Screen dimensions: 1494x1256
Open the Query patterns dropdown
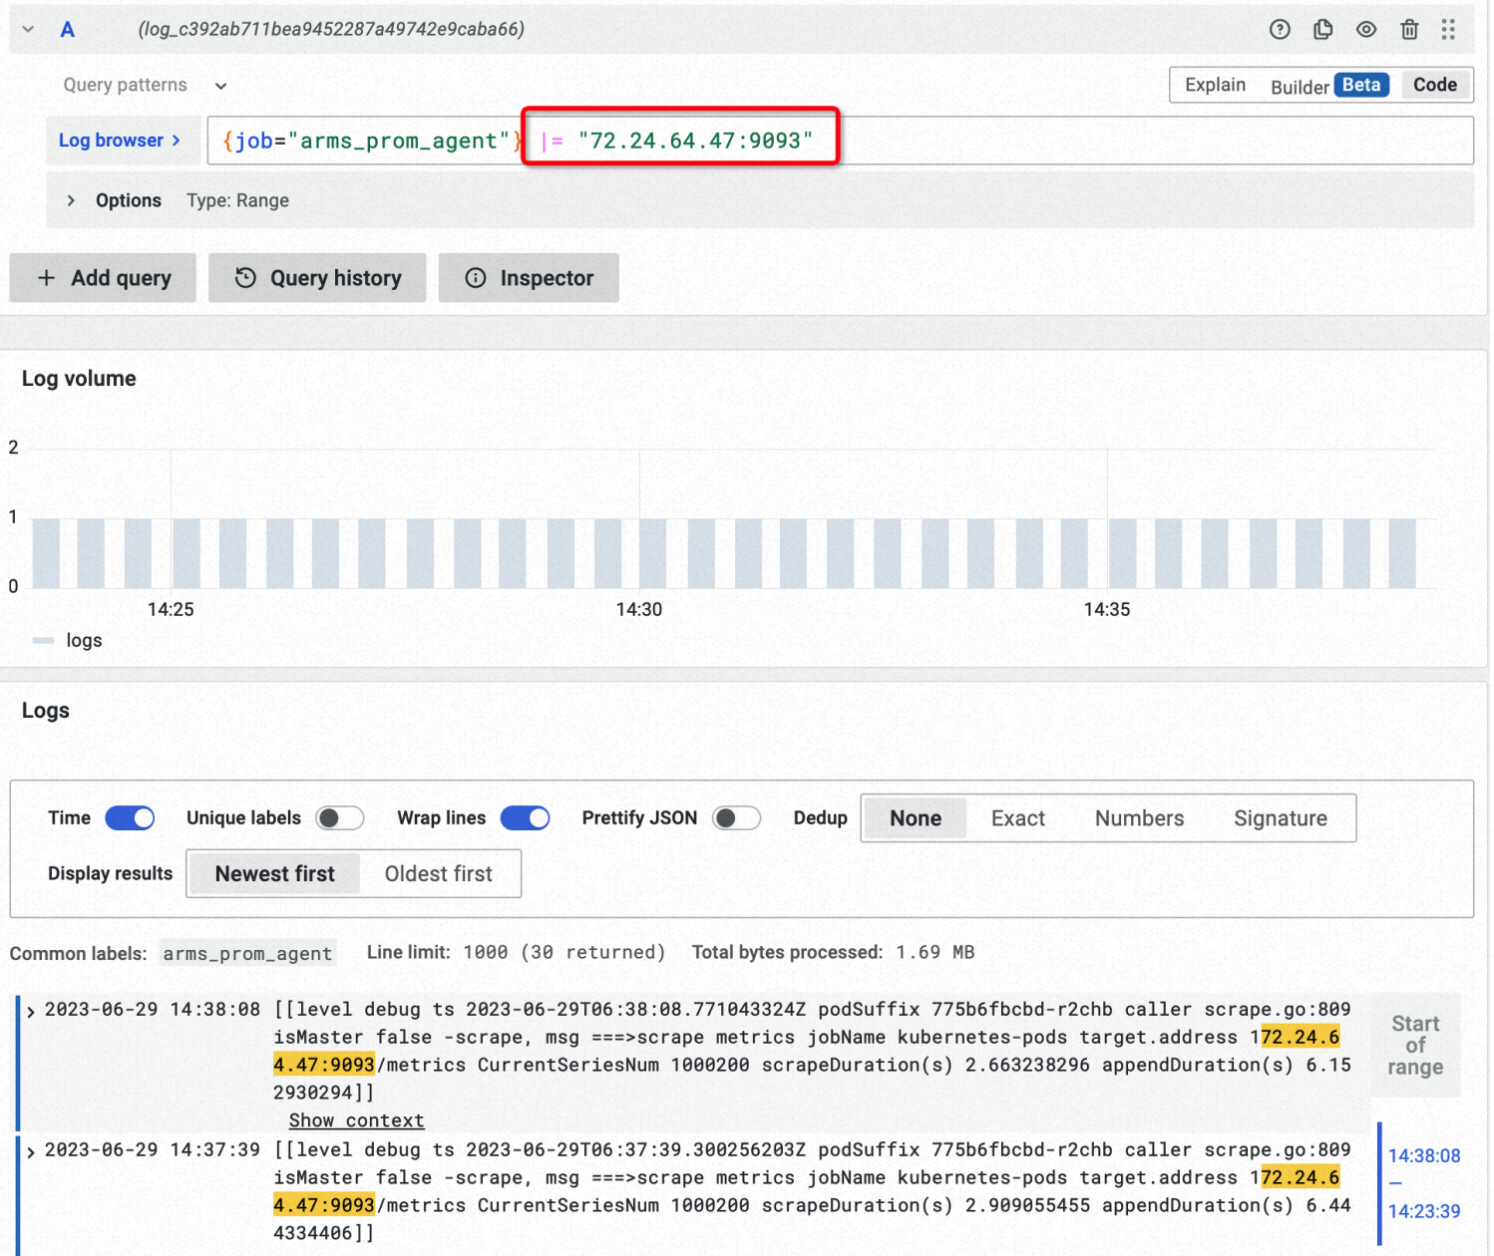145,85
